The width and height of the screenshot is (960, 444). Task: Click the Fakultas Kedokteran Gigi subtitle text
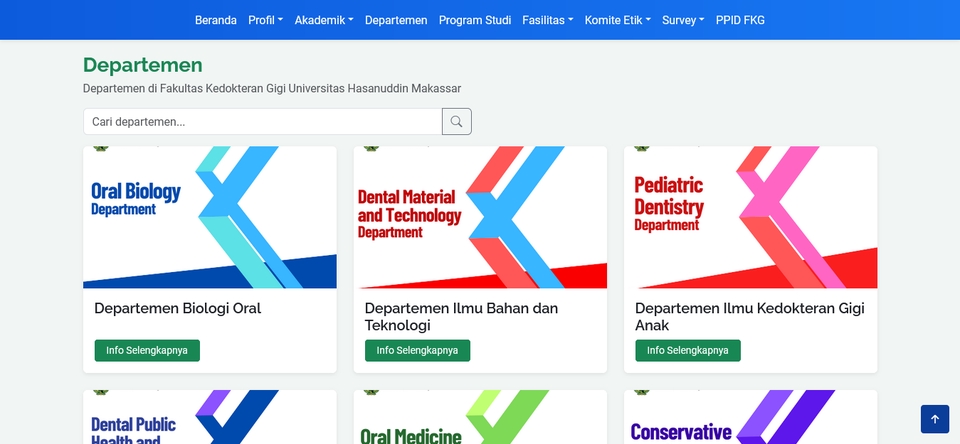point(272,88)
